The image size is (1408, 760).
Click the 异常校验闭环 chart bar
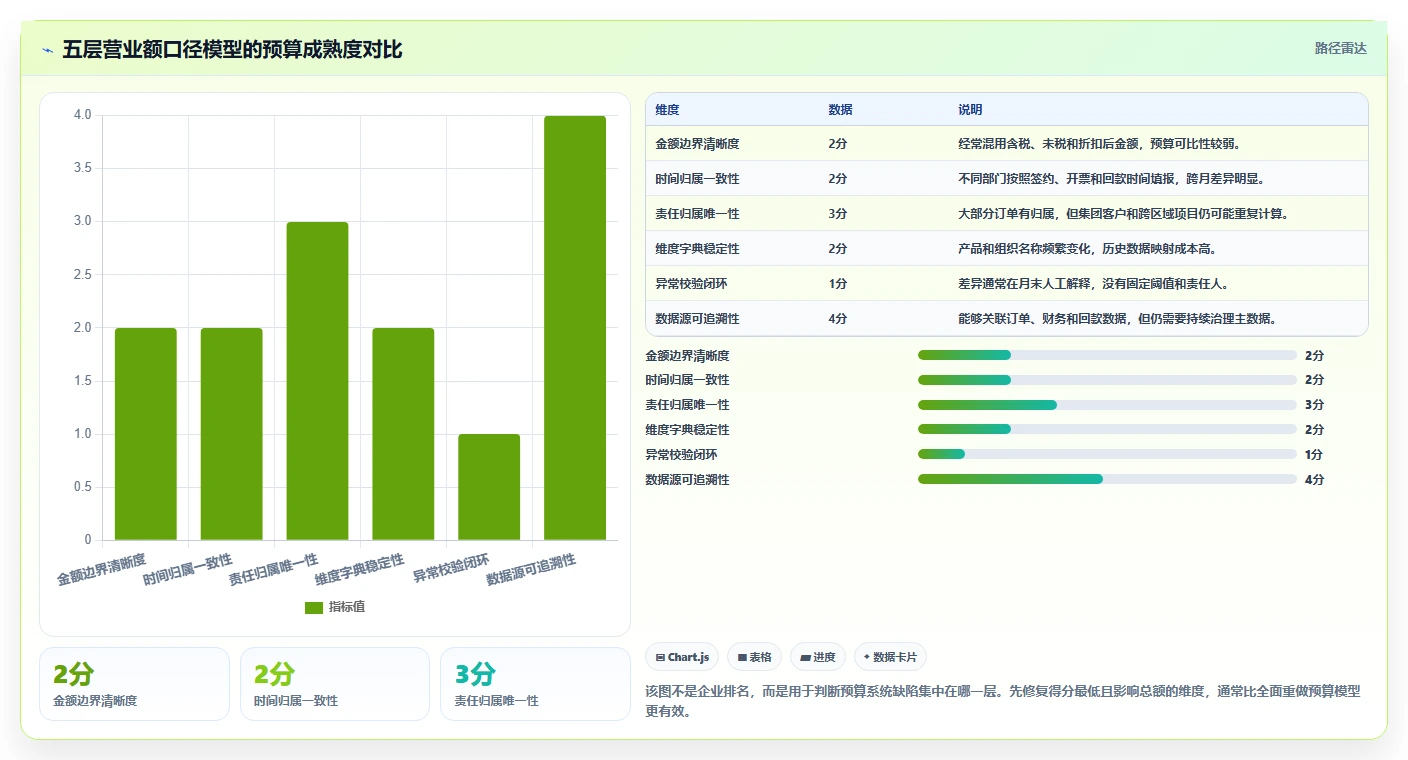pos(489,487)
